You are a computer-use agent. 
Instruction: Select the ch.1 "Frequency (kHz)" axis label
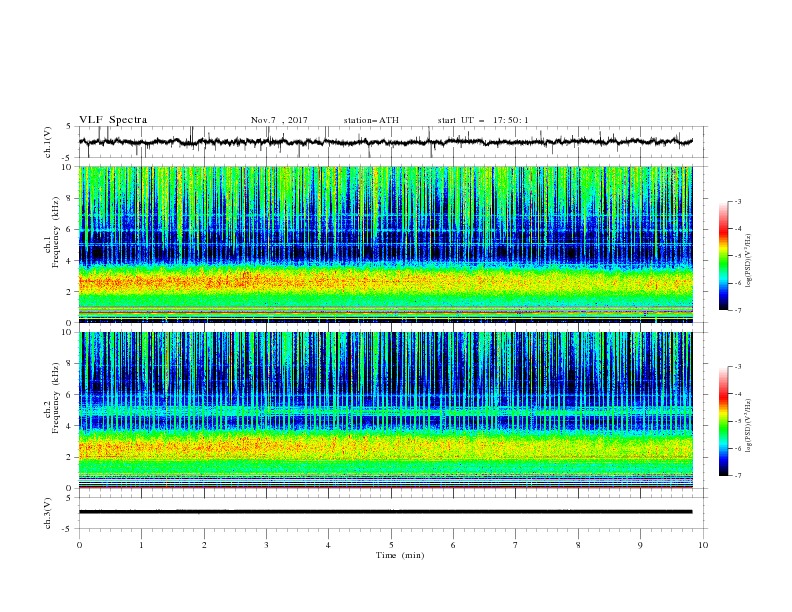click(x=56, y=233)
